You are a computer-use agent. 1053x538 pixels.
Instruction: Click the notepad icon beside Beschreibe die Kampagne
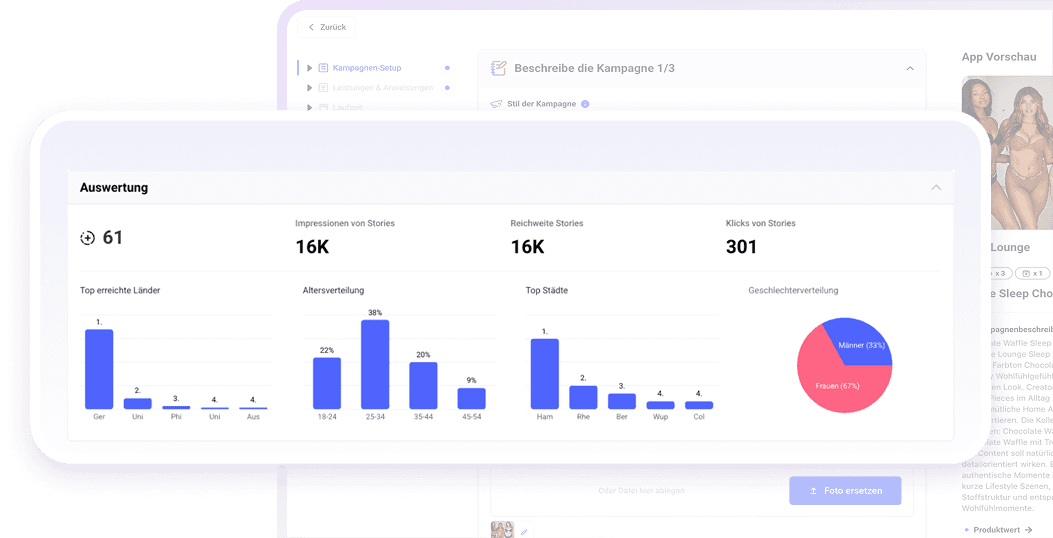pos(498,68)
